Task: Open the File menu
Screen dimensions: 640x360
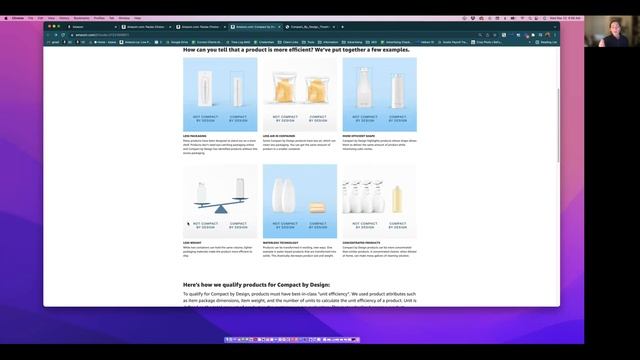Action: coord(31,18)
